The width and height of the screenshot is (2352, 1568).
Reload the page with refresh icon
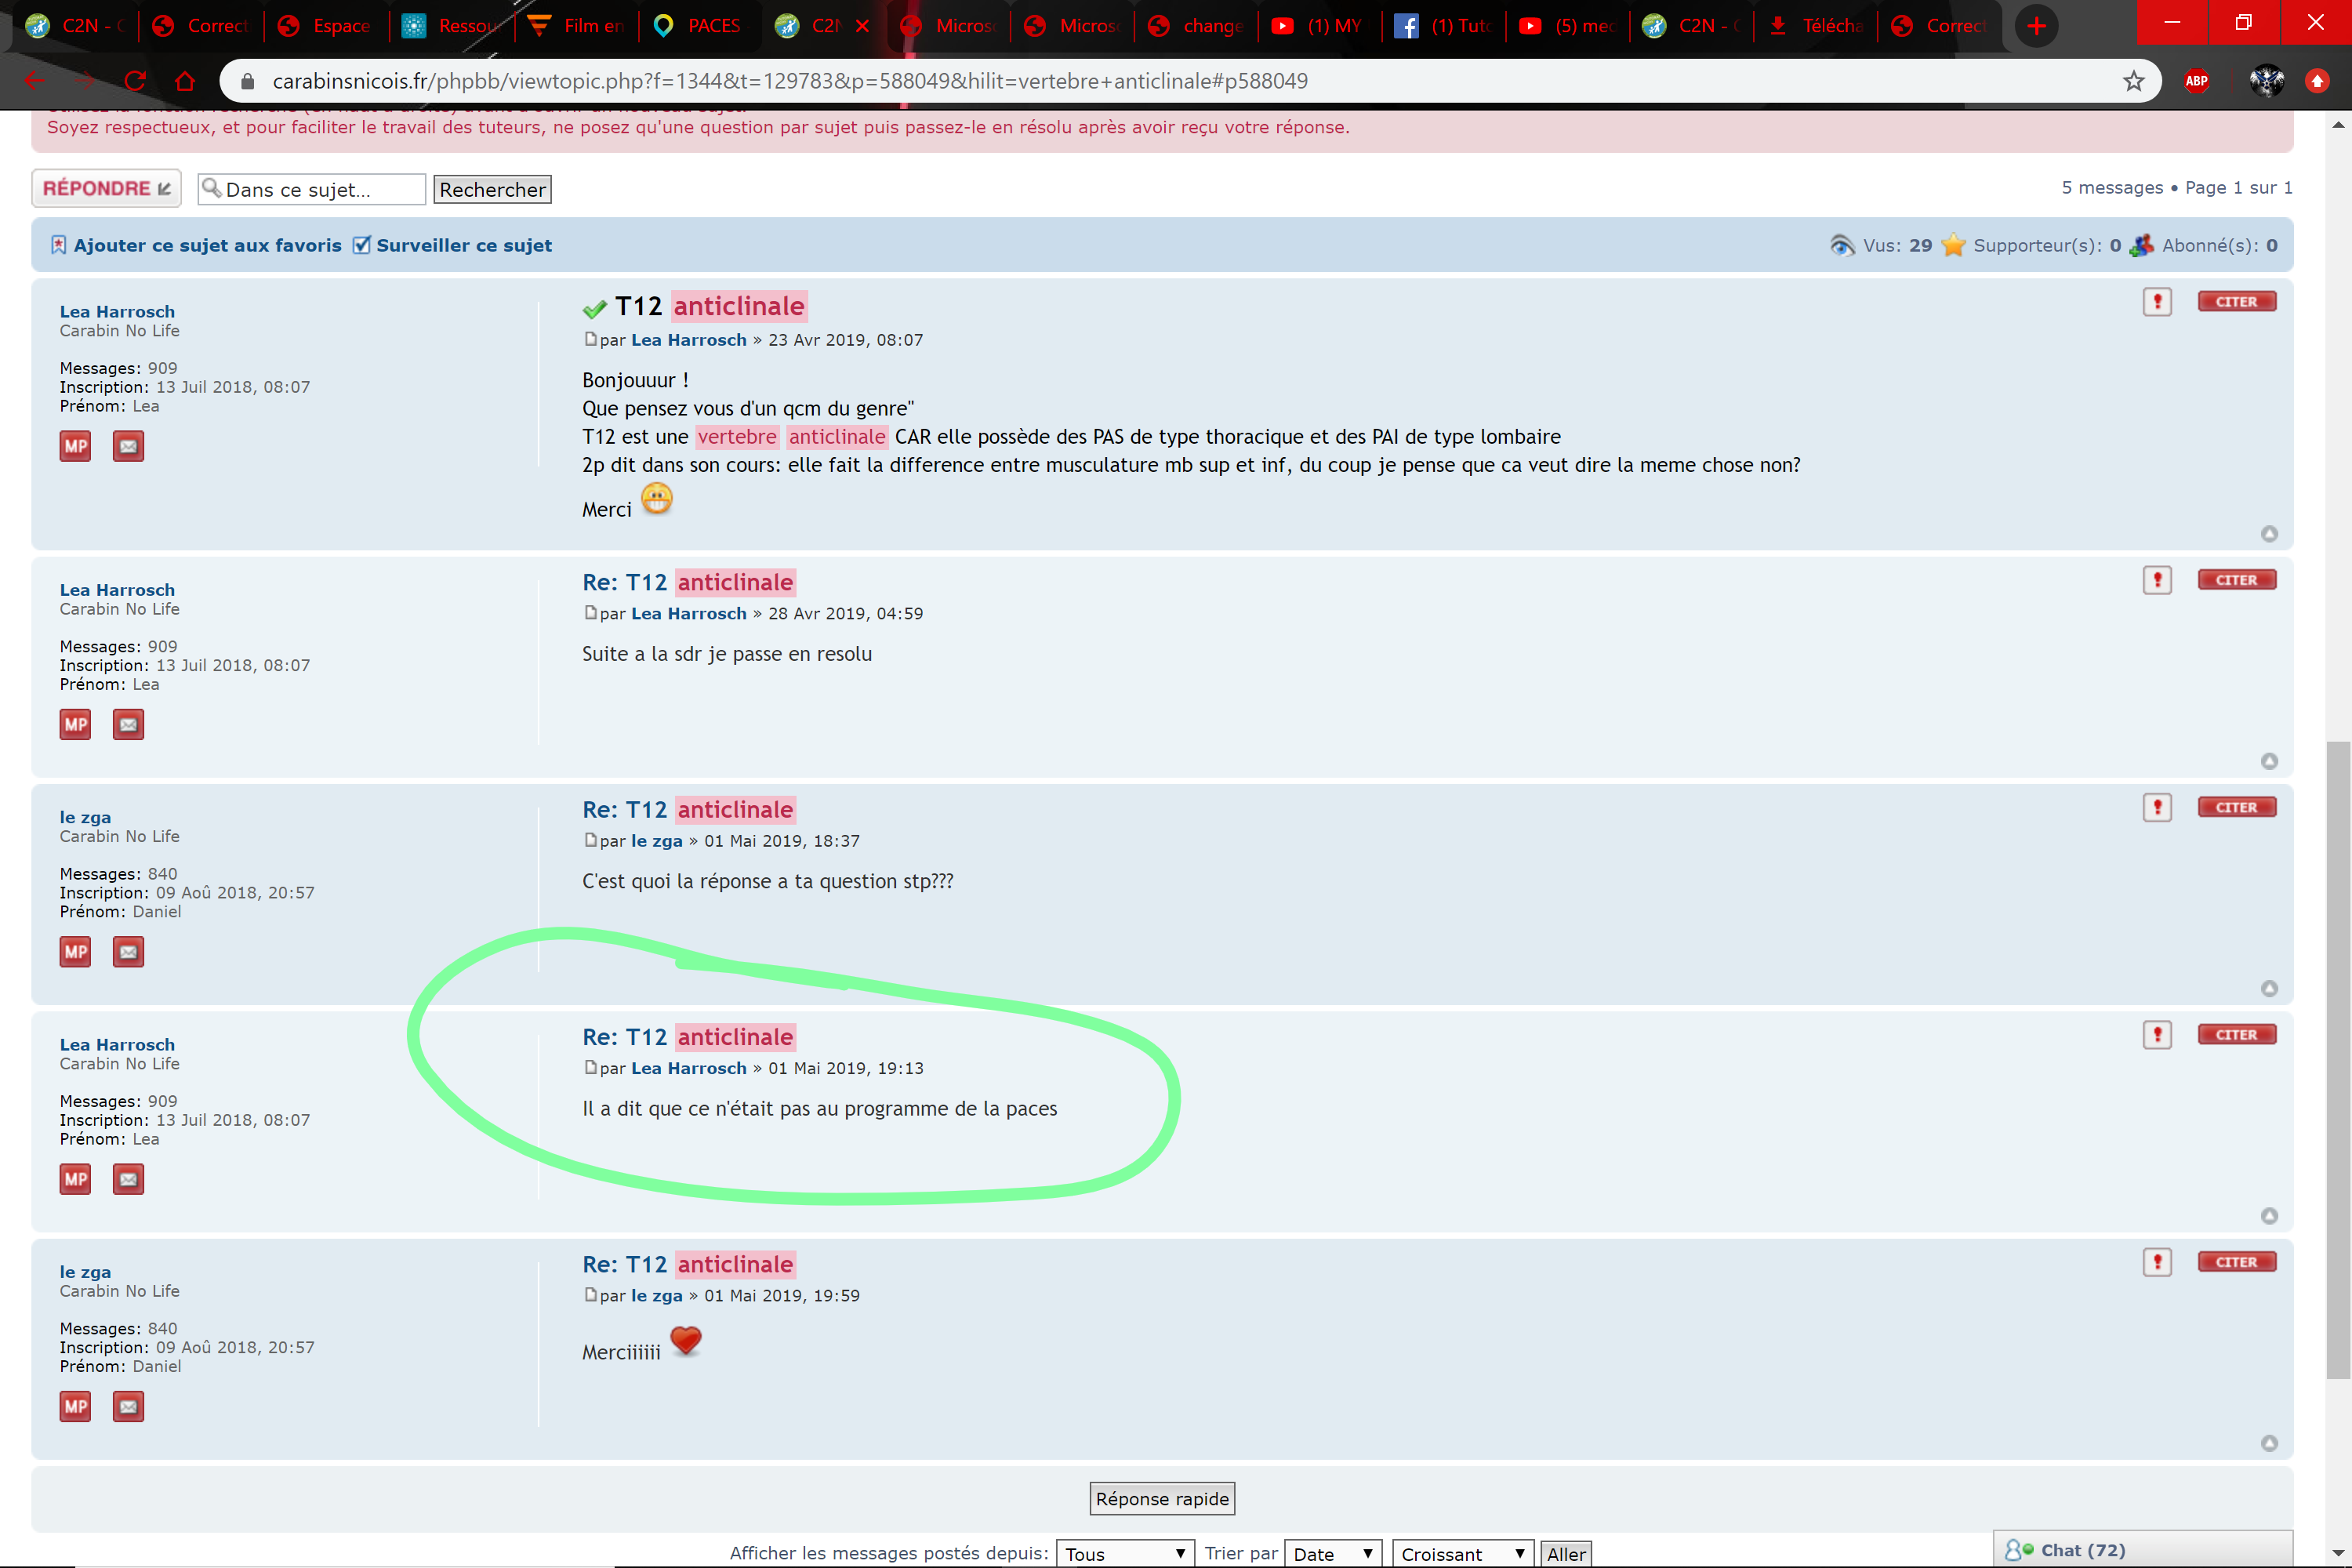click(x=136, y=81)
